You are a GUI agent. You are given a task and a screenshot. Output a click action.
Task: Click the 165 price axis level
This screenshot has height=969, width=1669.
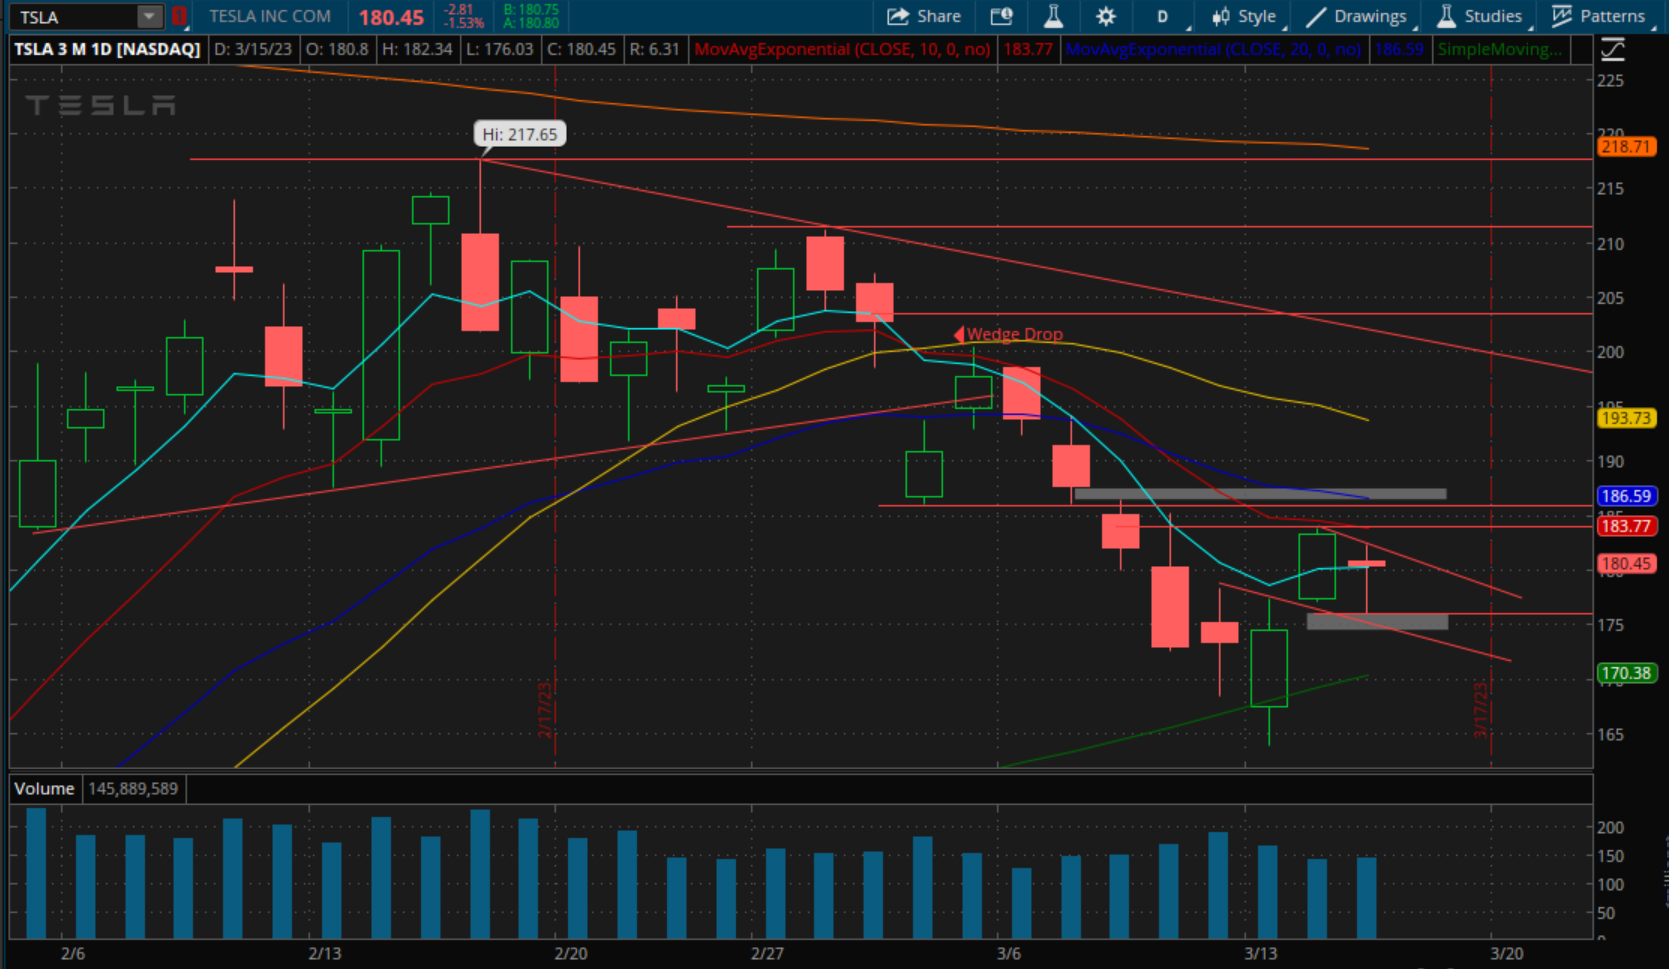coord(1610,734)
